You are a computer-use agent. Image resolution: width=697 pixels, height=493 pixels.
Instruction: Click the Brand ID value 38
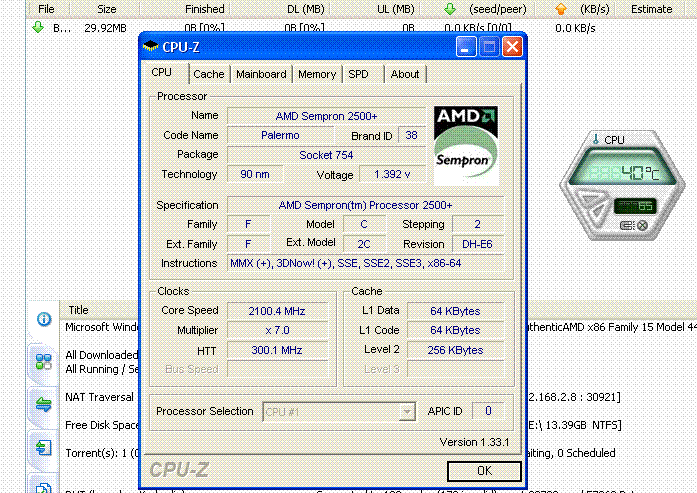click(411, 135)
